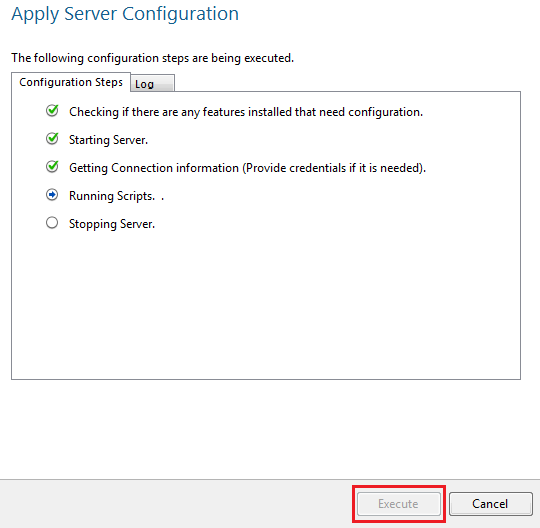Select the 'Starting Server.' step label
The image size is (540, 528).
click(x=108, y=140)
